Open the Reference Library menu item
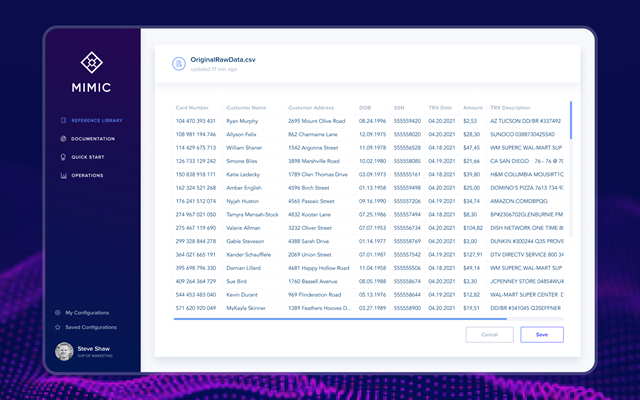640x400 pixels. coord(97,120)
